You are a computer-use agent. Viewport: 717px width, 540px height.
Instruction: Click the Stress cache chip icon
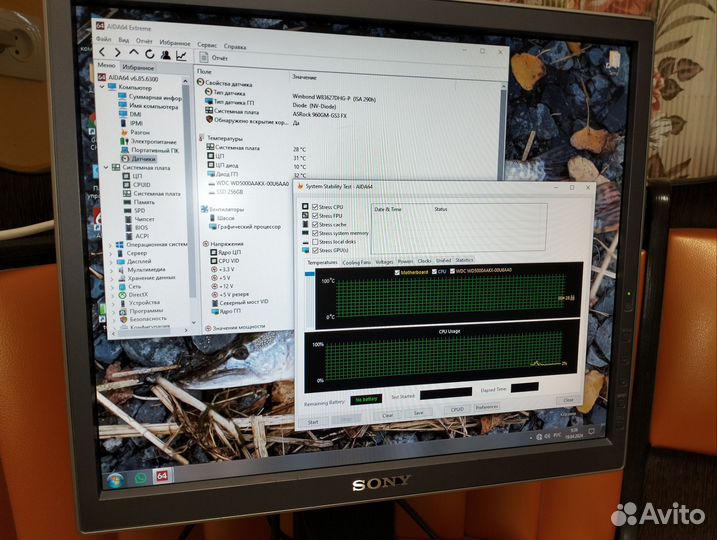305,224
